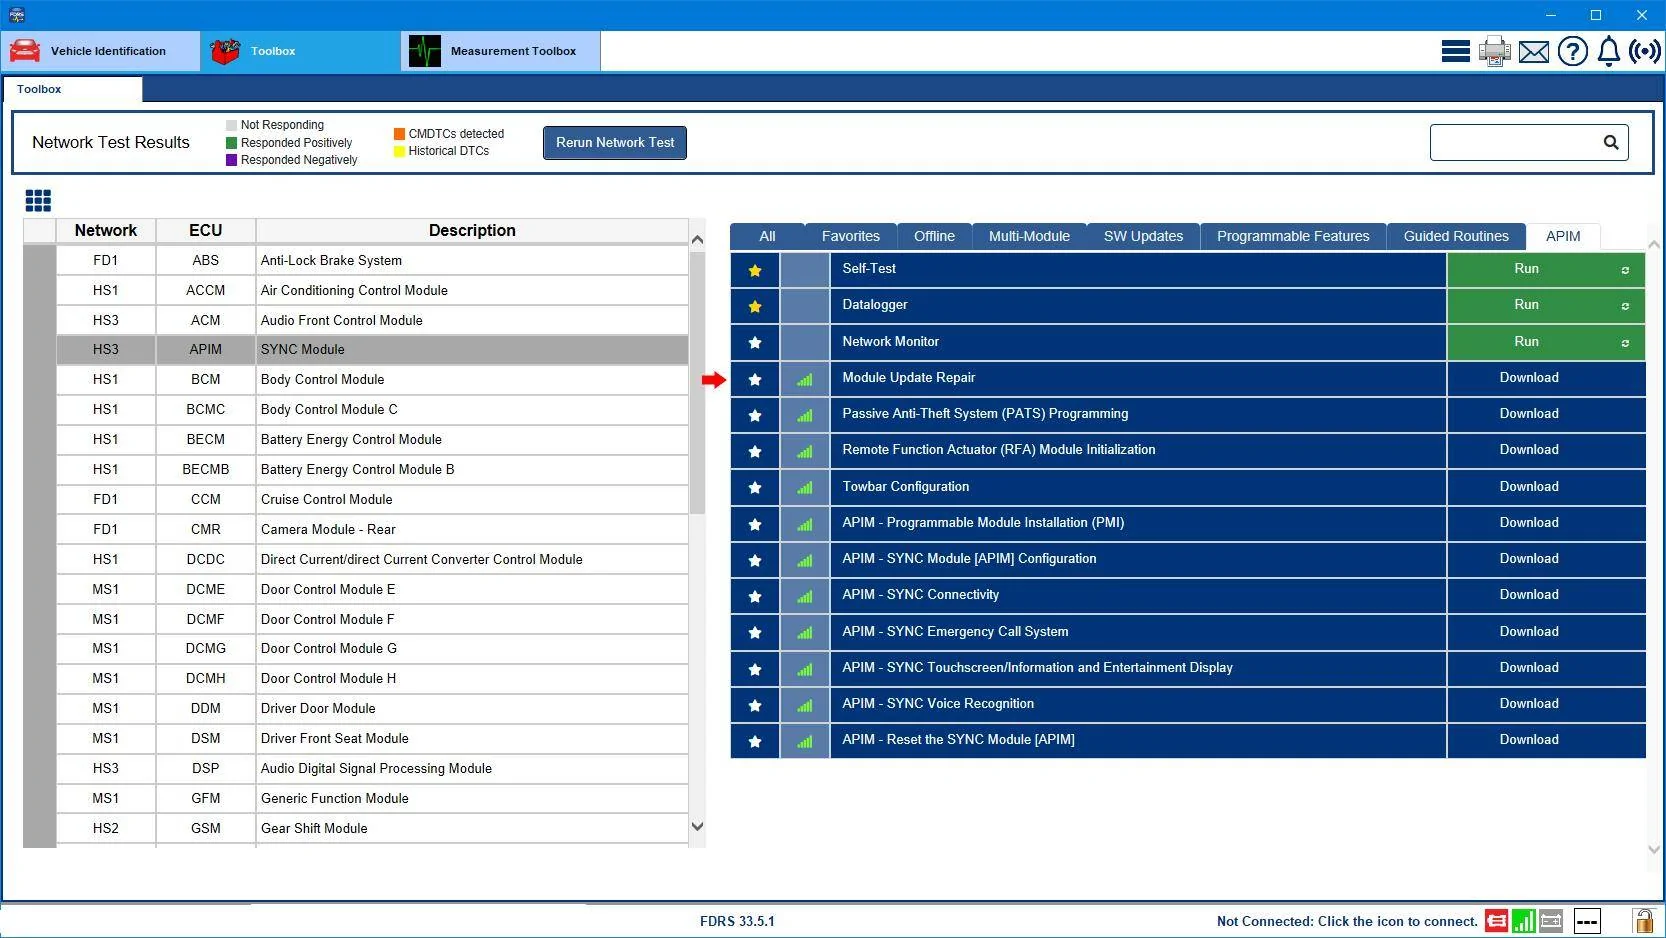
Task: Click the dashed box status bar icon
Action: click(1587, 921)
